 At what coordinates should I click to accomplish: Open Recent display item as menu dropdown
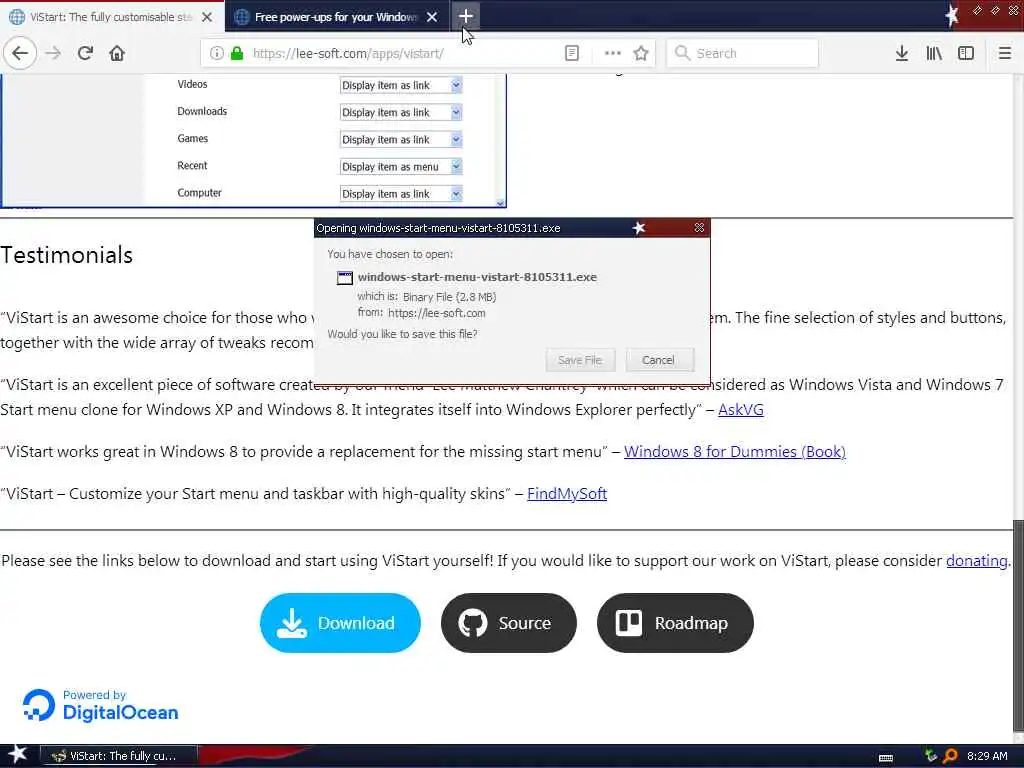[x=401, y=167]
